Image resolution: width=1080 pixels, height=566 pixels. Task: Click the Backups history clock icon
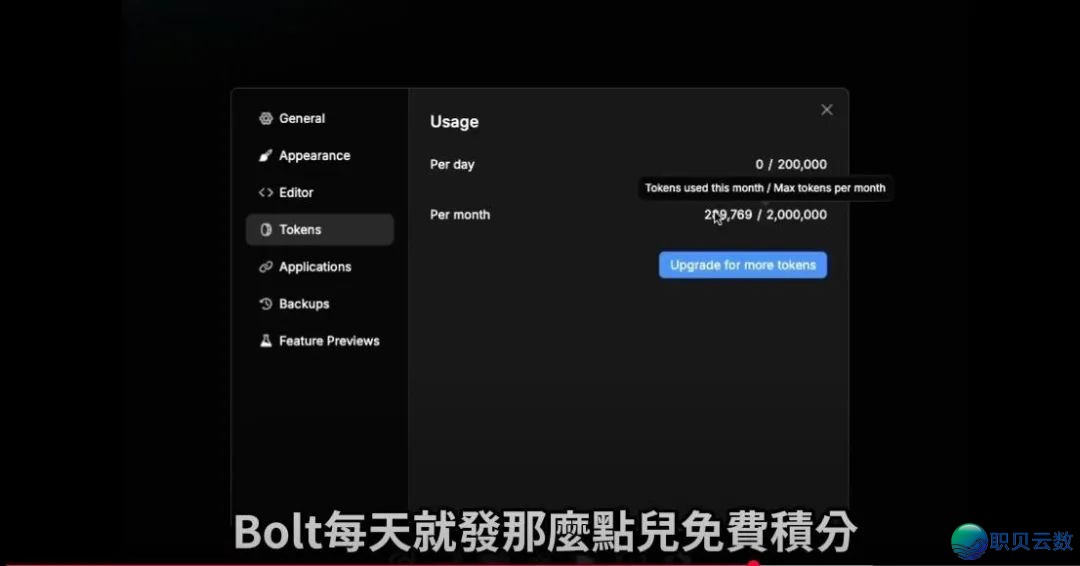click(x=266, y=304)
